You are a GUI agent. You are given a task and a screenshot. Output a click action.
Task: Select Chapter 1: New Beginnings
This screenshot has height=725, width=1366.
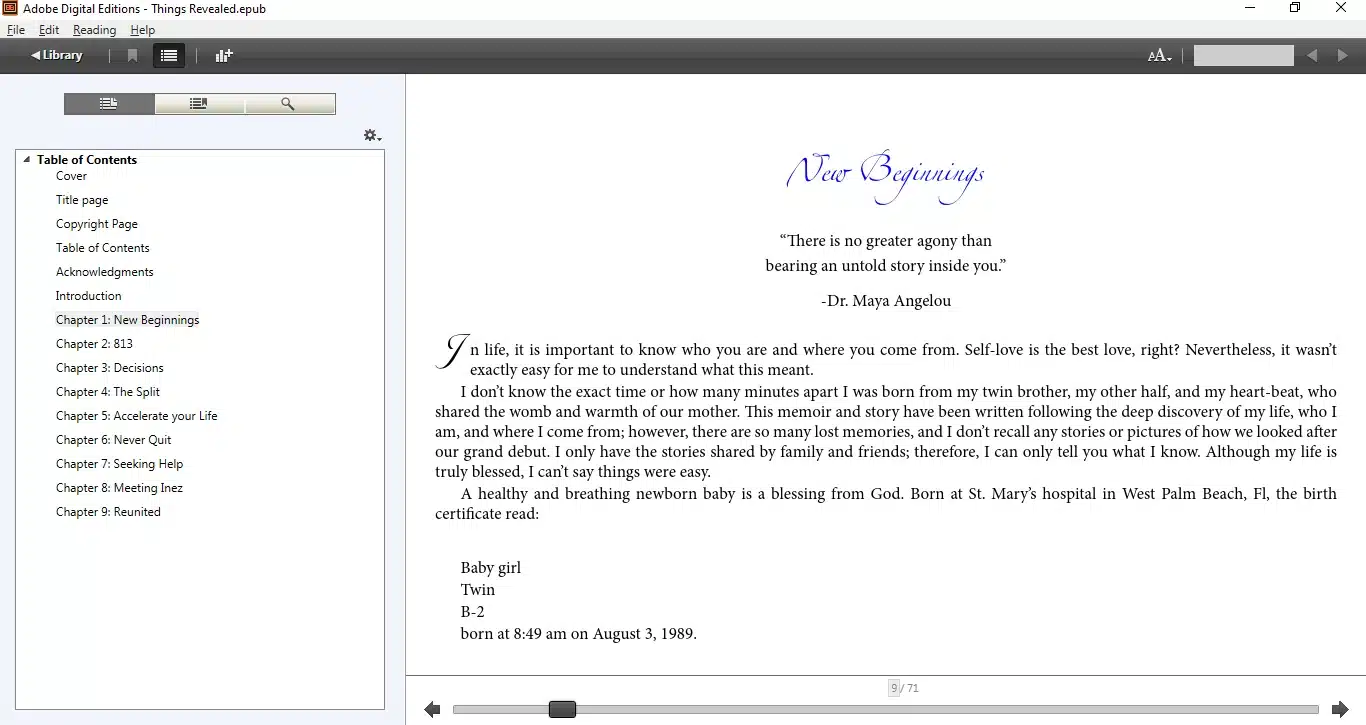click(128, 320)
